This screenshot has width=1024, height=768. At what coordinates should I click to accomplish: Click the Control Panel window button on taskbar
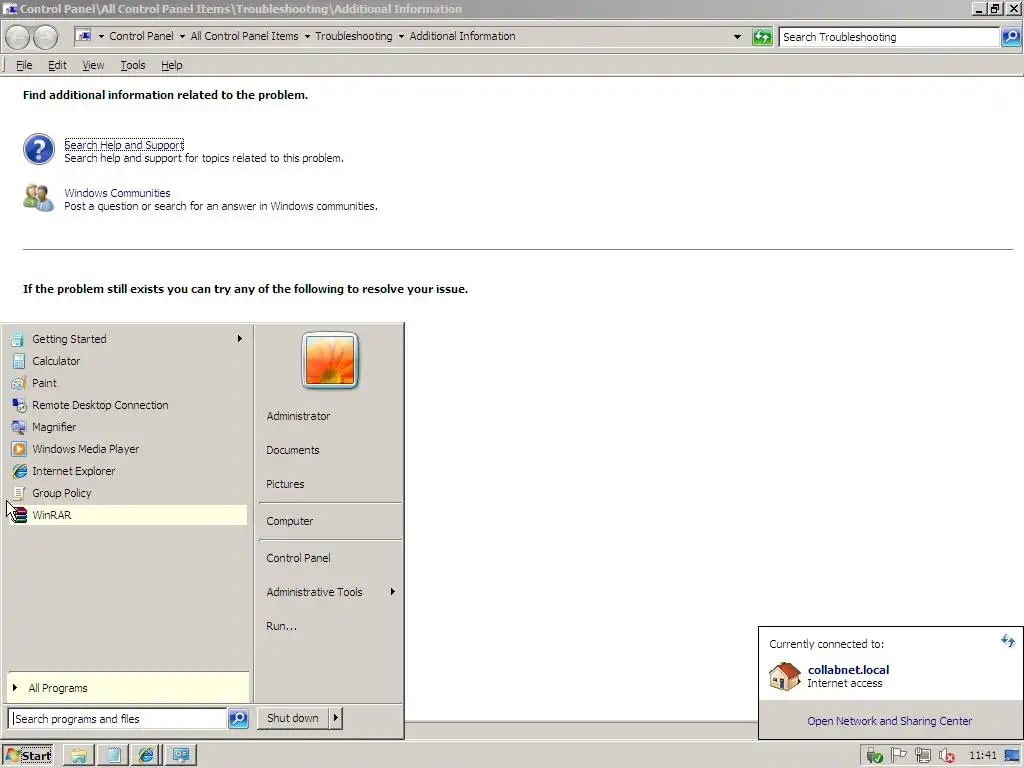[x=180, y=756]
